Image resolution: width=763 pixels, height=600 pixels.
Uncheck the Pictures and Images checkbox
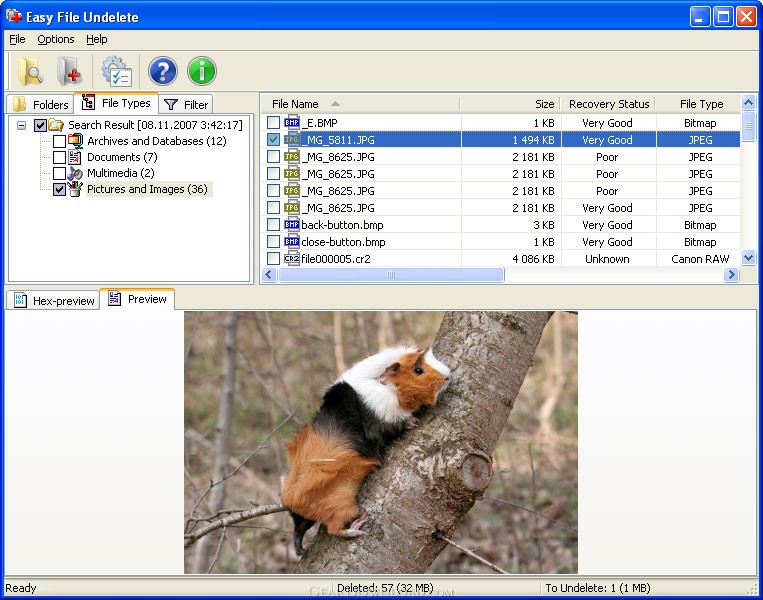[x=59, y=189]
